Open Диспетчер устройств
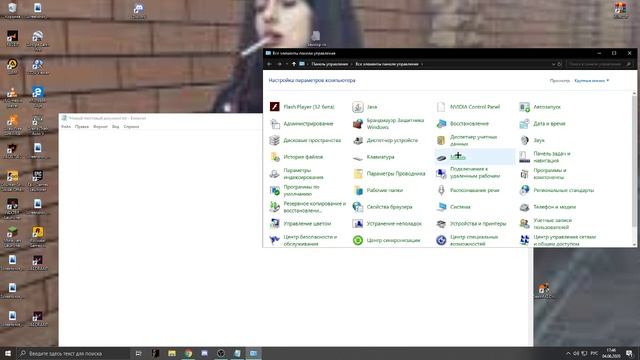Screen dimensions: 640x360 (385, 140)
